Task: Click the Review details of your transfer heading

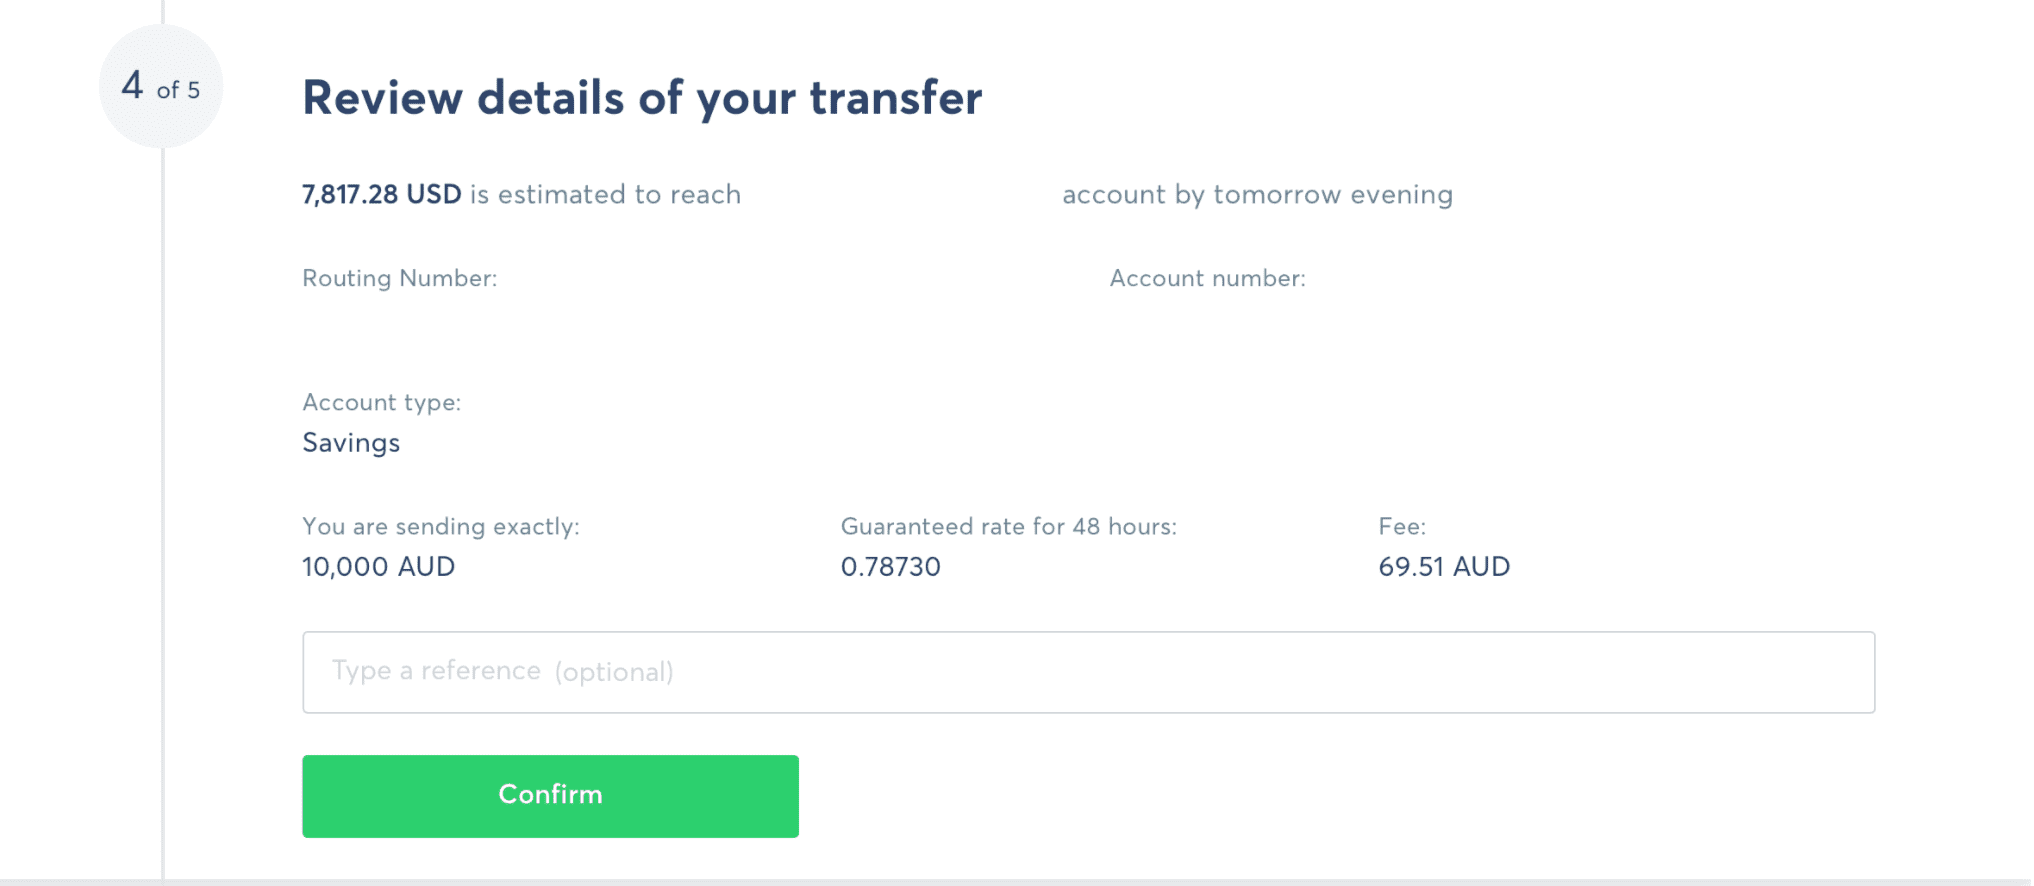Action: point(642,97)
